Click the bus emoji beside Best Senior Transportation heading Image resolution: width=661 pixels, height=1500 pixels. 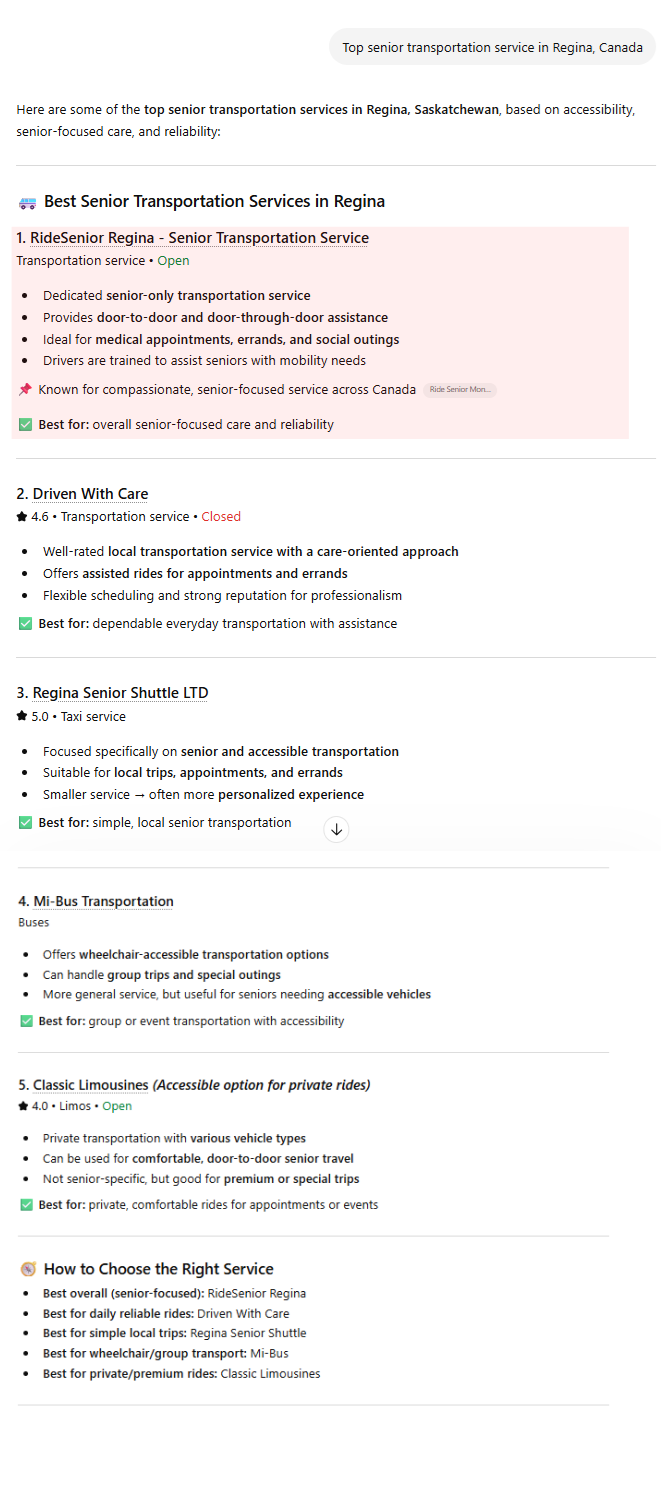(x=28, y=203)
